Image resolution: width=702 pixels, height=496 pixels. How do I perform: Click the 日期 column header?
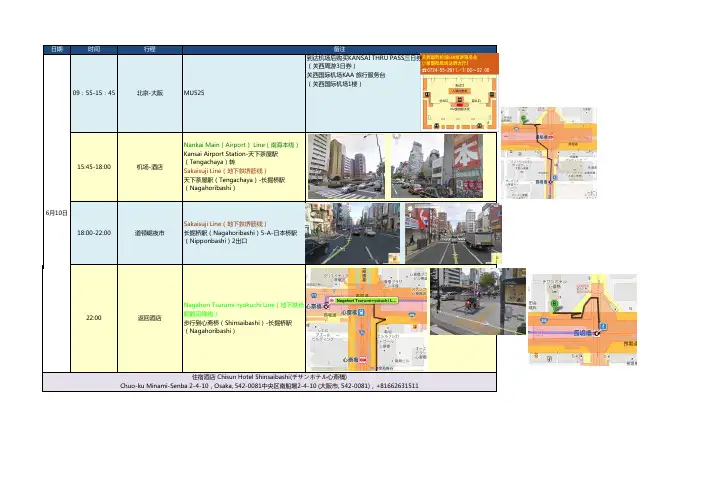coord(57,48)
